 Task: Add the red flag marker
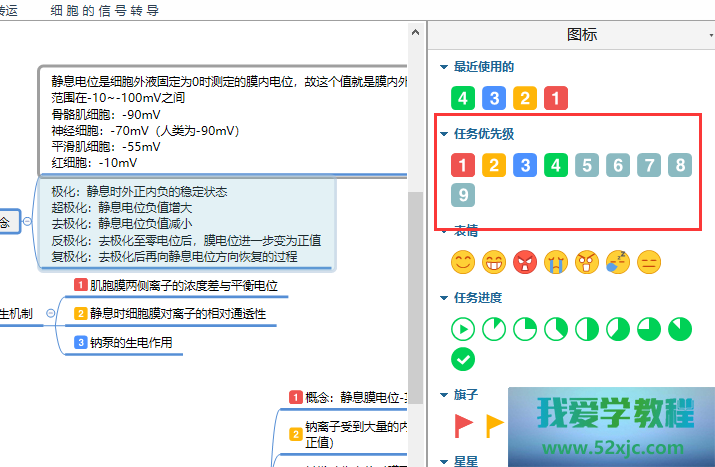463,425
